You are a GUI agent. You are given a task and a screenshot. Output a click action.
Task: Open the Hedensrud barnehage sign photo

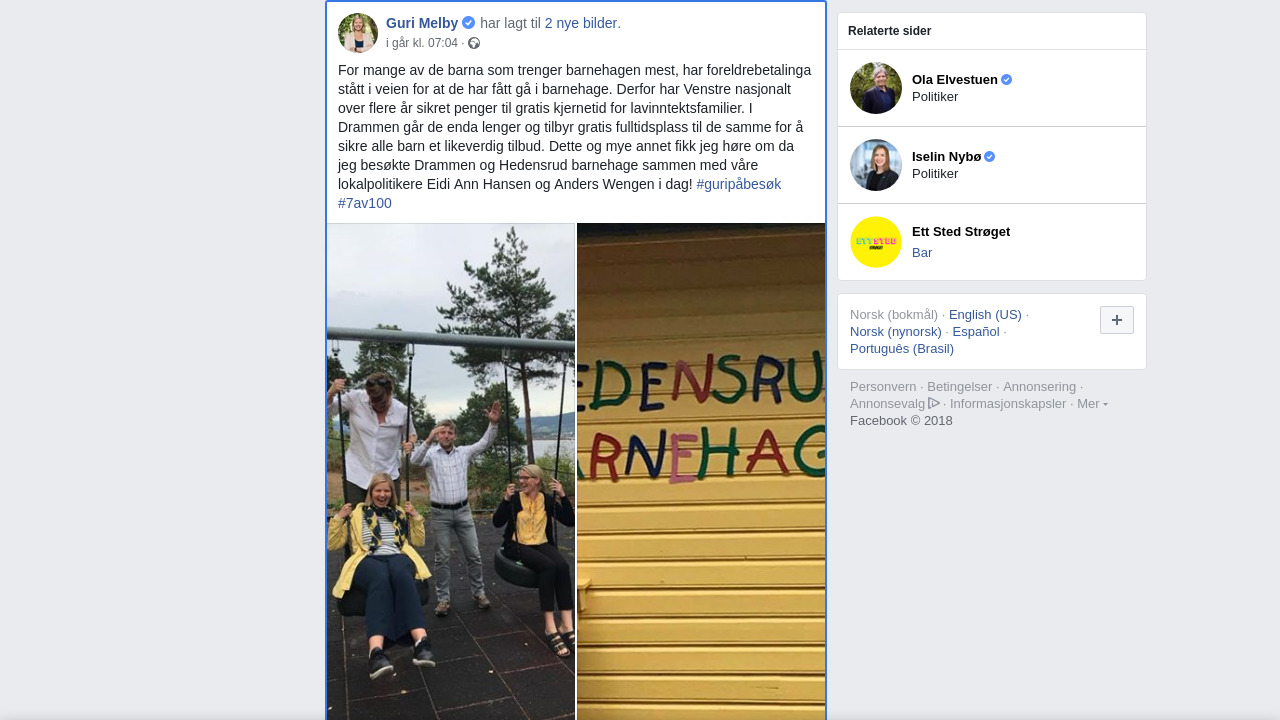point(701,471)
